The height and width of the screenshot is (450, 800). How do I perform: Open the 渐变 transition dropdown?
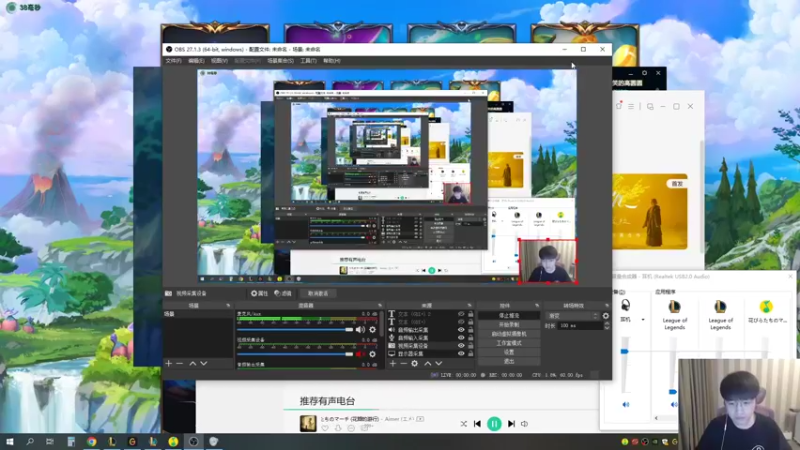pos(572,316)
